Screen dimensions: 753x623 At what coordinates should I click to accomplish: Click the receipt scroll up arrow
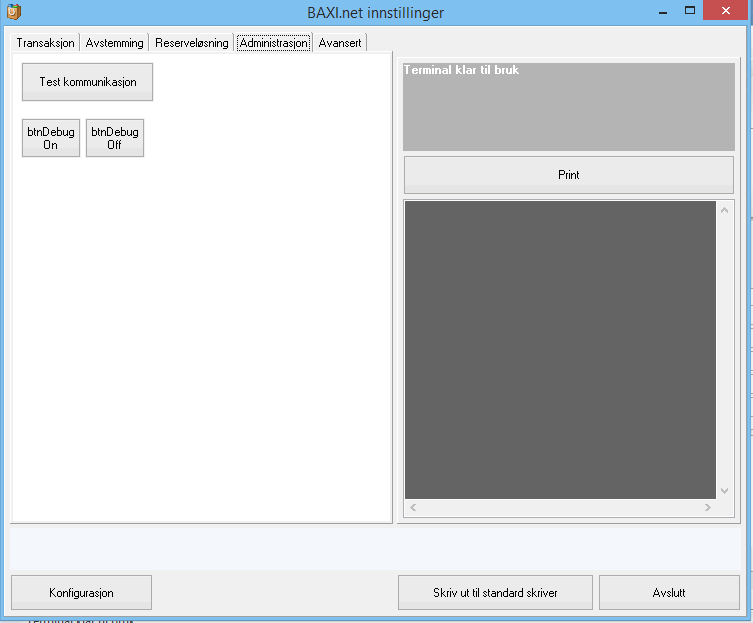[x=725, y=210]
